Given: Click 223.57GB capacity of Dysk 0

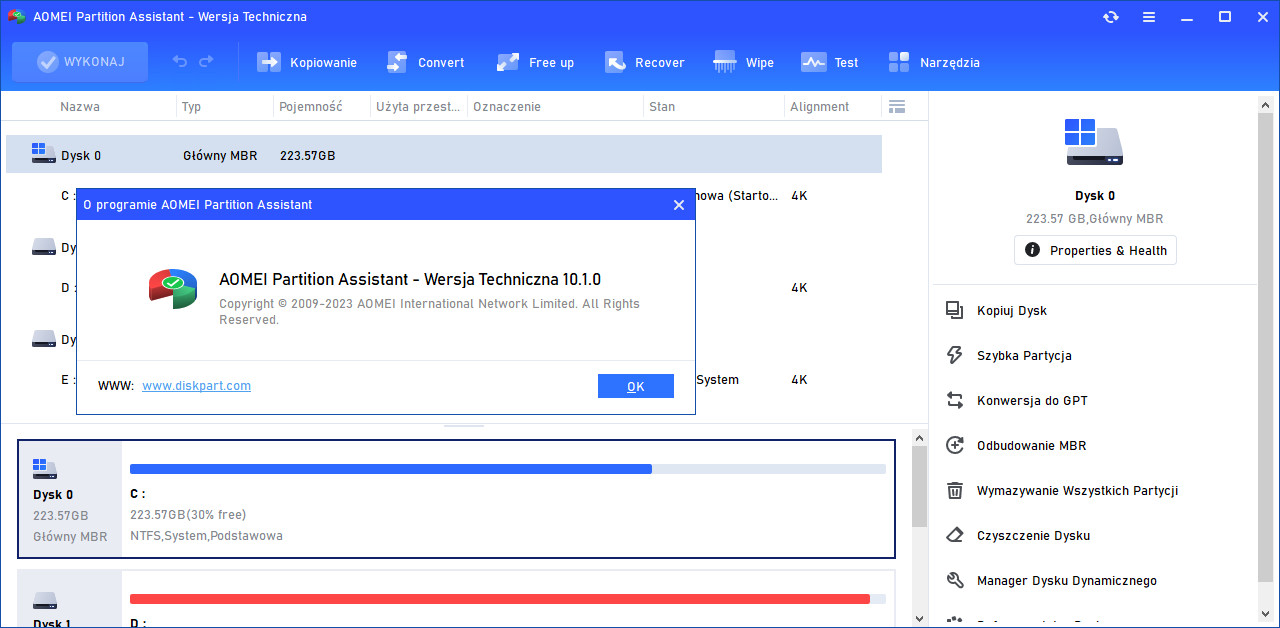Looking at the screenshot, I should click(307, 156).
